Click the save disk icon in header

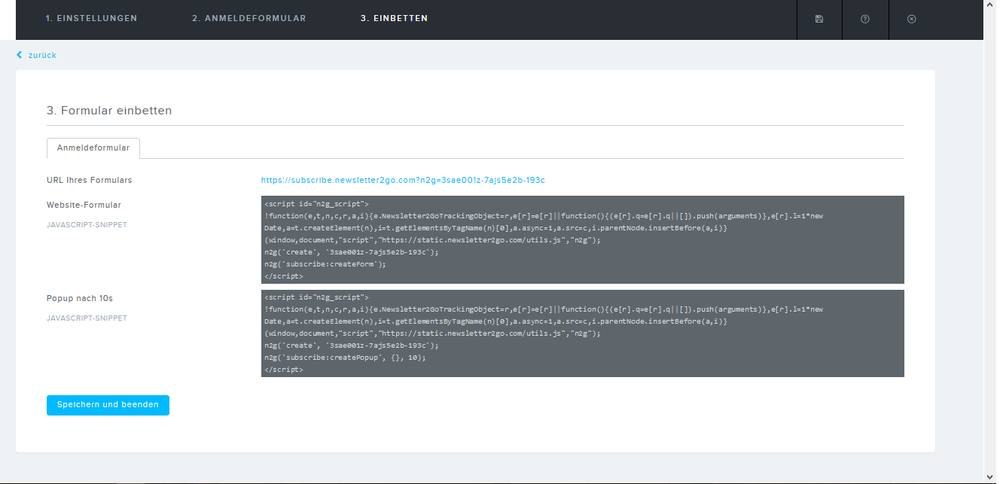[819, 19]
